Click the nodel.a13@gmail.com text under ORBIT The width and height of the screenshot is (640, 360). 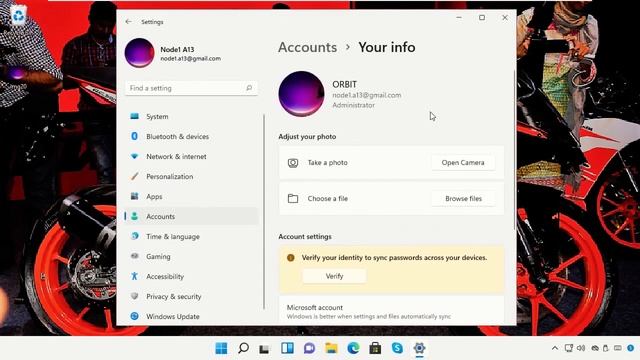[367, 95]
